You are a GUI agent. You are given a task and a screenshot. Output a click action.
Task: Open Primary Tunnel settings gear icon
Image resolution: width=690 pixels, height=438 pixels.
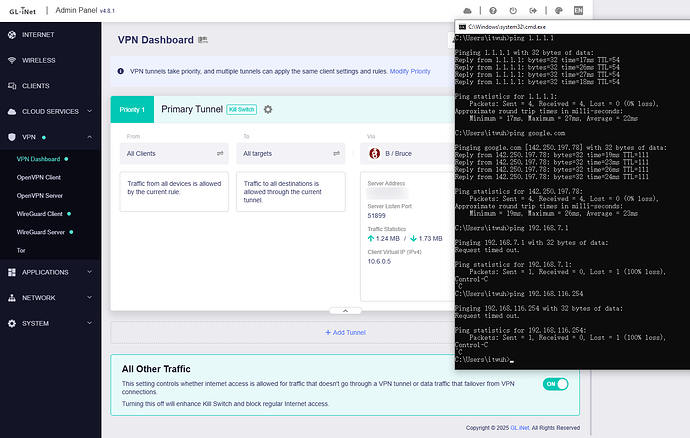[267, 109]
